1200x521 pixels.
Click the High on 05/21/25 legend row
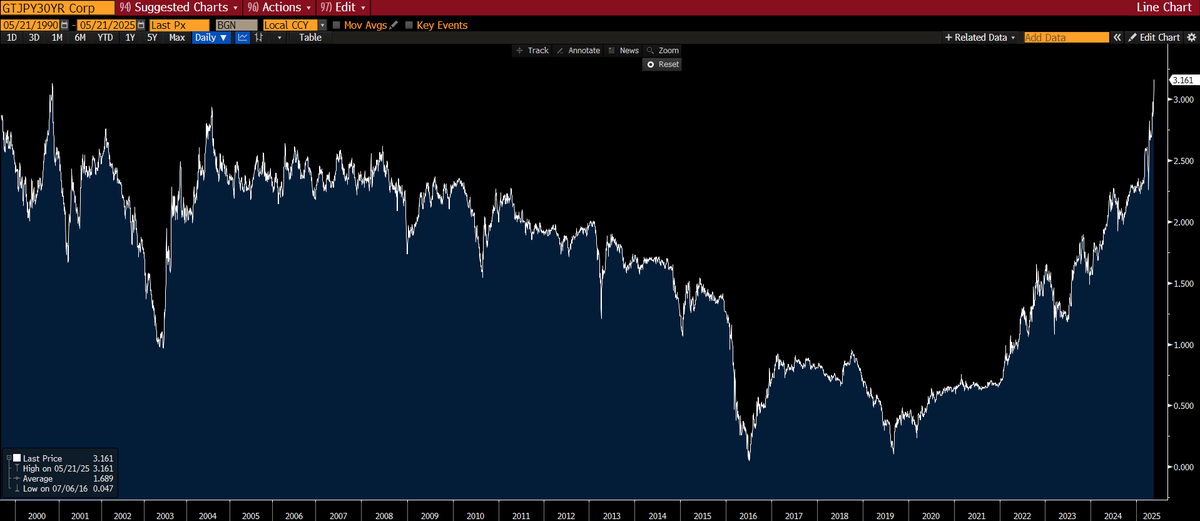pos(64,468)
